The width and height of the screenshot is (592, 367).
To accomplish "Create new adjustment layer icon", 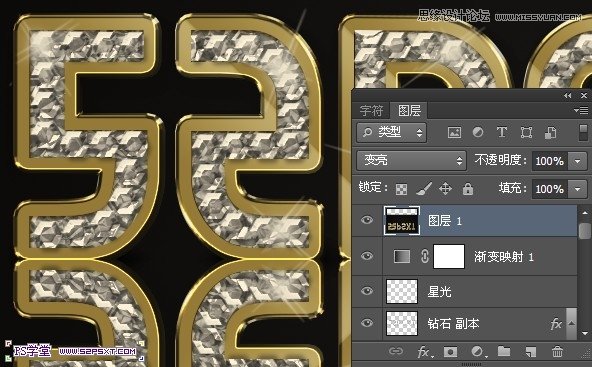I will [x=478, y=352].
